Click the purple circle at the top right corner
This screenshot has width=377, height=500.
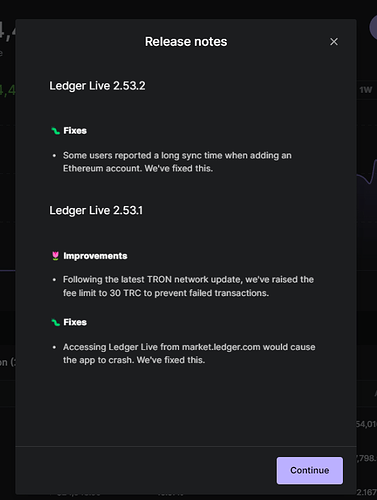pos(373,28)
